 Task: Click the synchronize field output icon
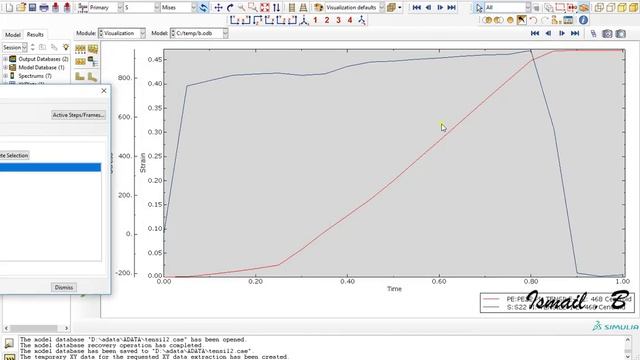[x=203, y=7]
